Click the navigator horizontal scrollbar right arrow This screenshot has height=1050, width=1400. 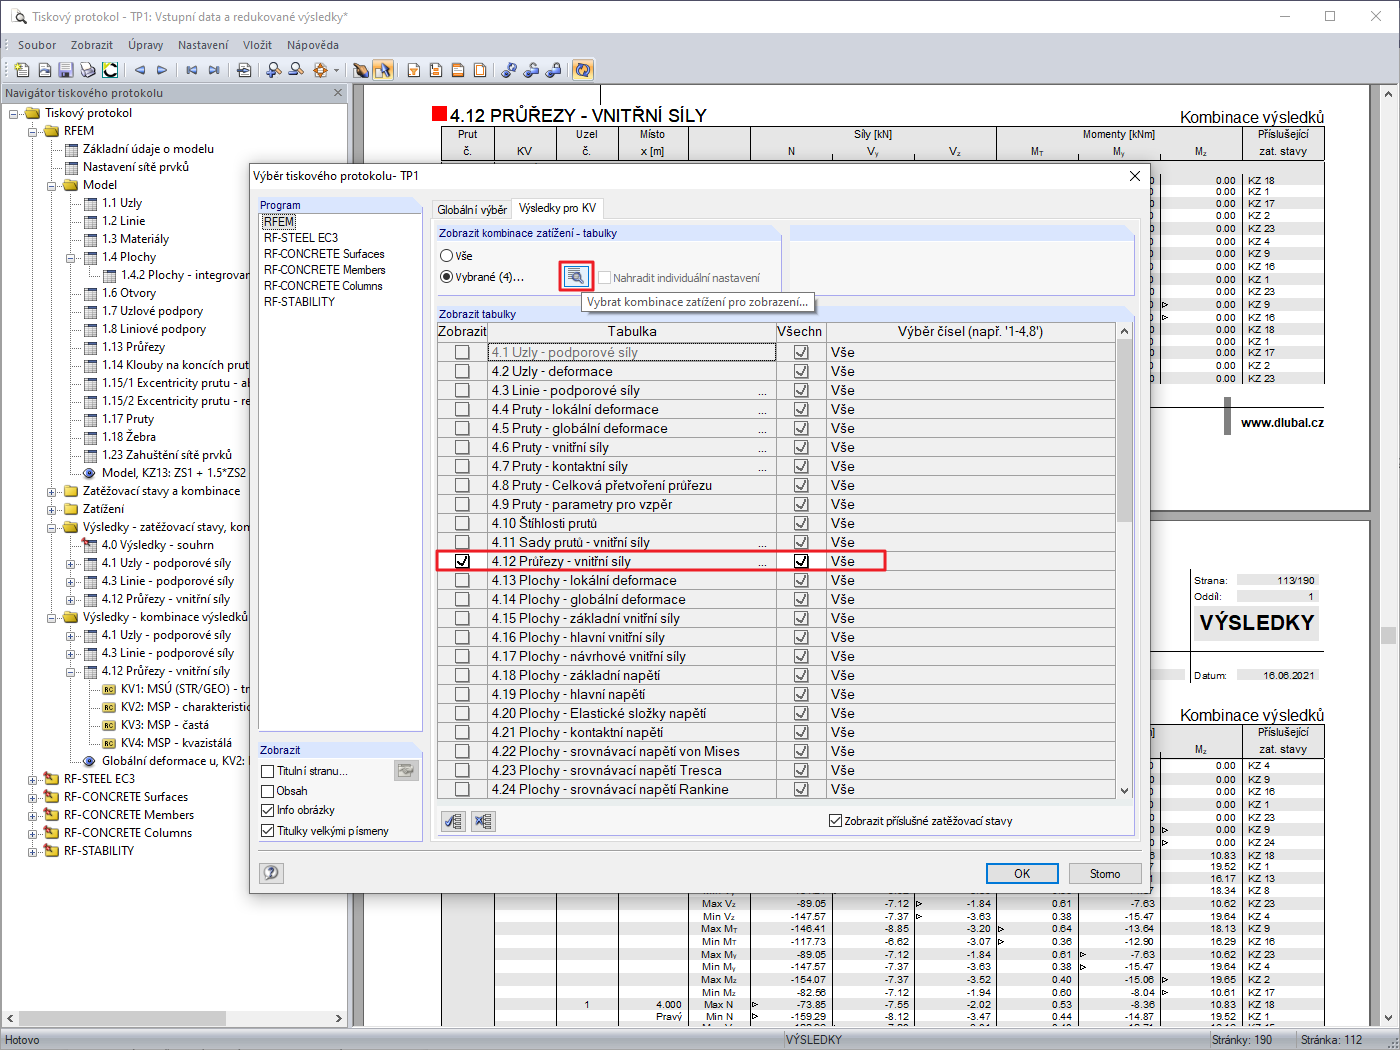tap(338, 1019)
